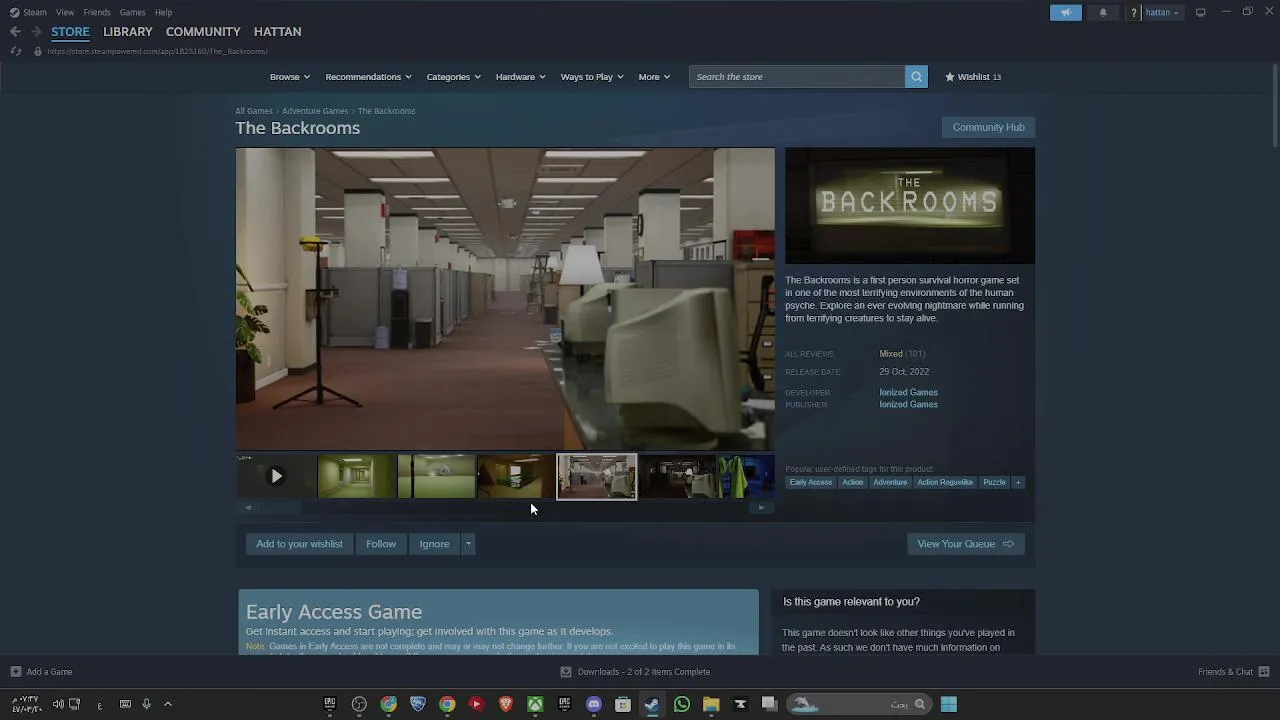The image size is (1280, 720).
Task: Open the hattan account dropdown
Action: 1162,12
